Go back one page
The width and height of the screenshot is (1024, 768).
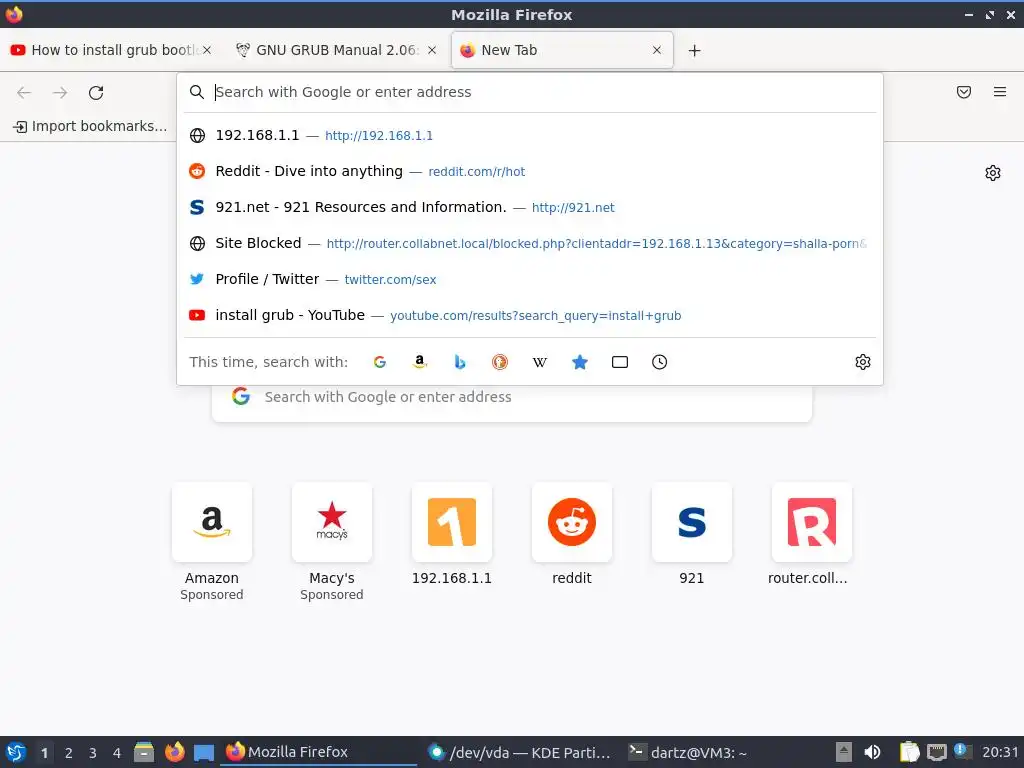tap(24, 93)
